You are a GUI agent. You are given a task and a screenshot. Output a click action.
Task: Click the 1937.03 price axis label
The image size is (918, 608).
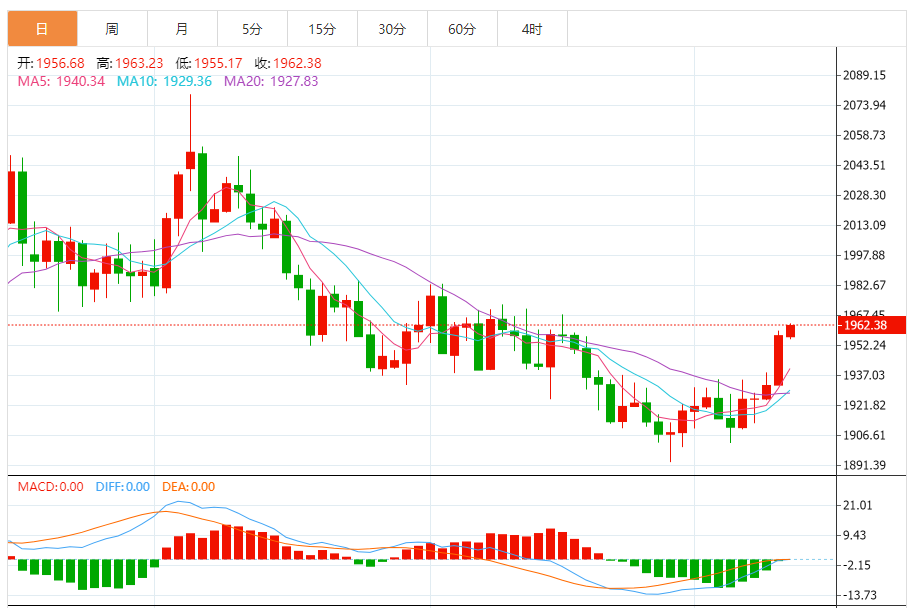pyautogui.click(x=864, y=375)
